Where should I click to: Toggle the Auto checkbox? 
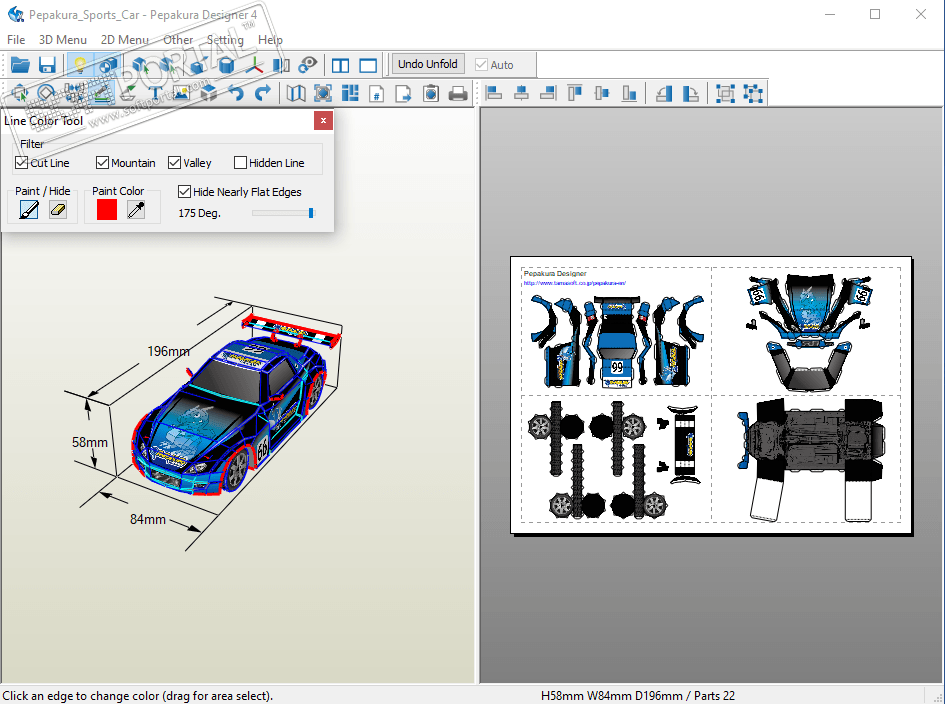pyautogui.click(x=481, y=64)
